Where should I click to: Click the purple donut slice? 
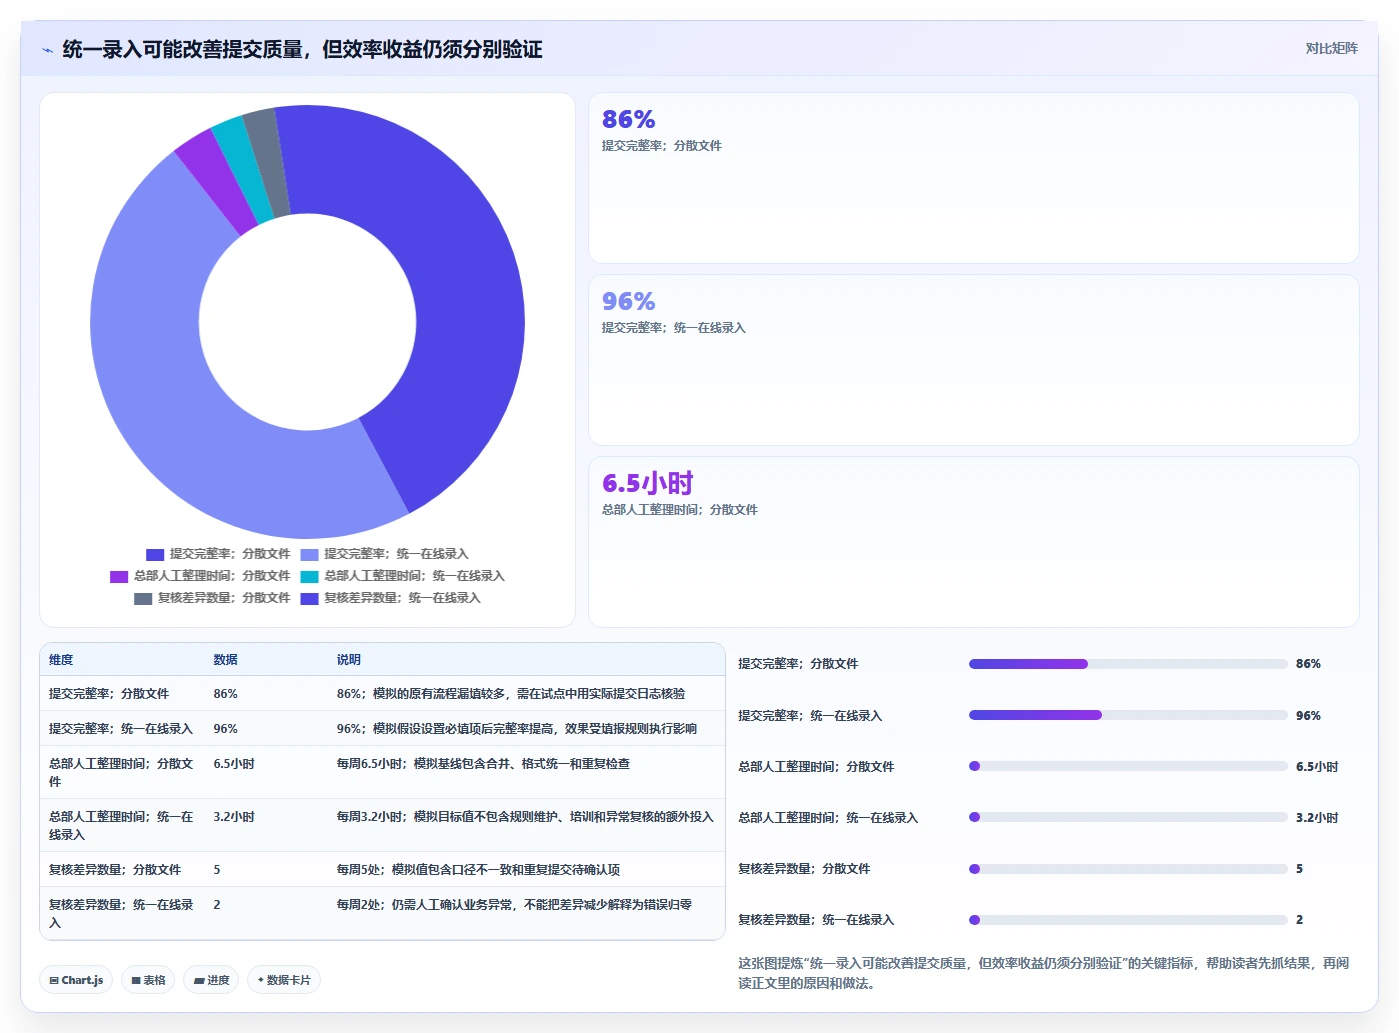tap(217, 182)
